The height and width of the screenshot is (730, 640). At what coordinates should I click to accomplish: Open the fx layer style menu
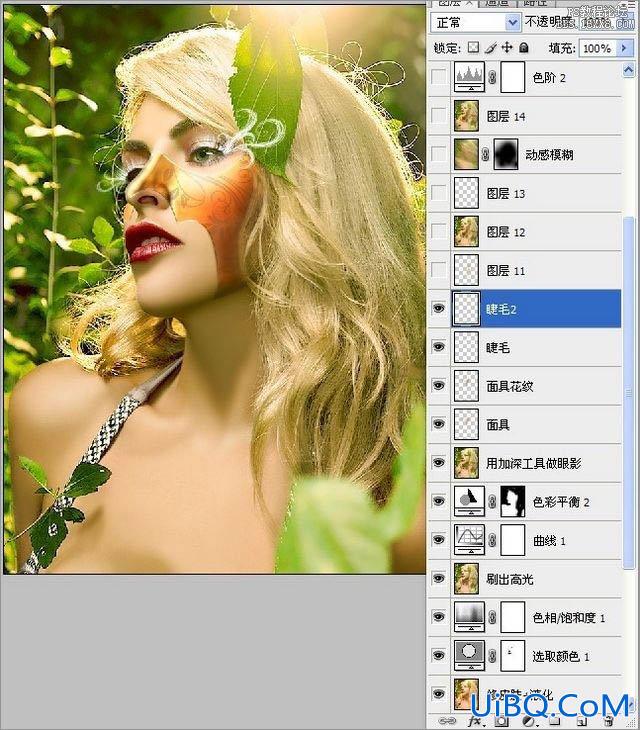tap(474, 721)
